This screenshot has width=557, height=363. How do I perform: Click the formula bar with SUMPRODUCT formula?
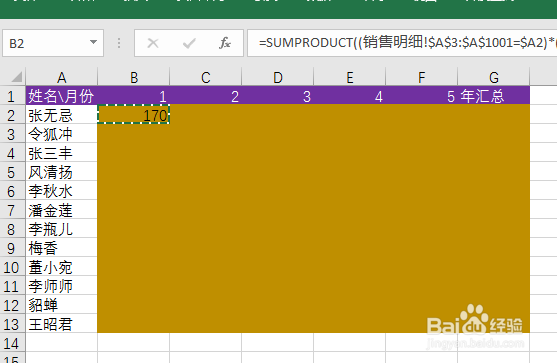pyautogui.click(x=402, y=43)
